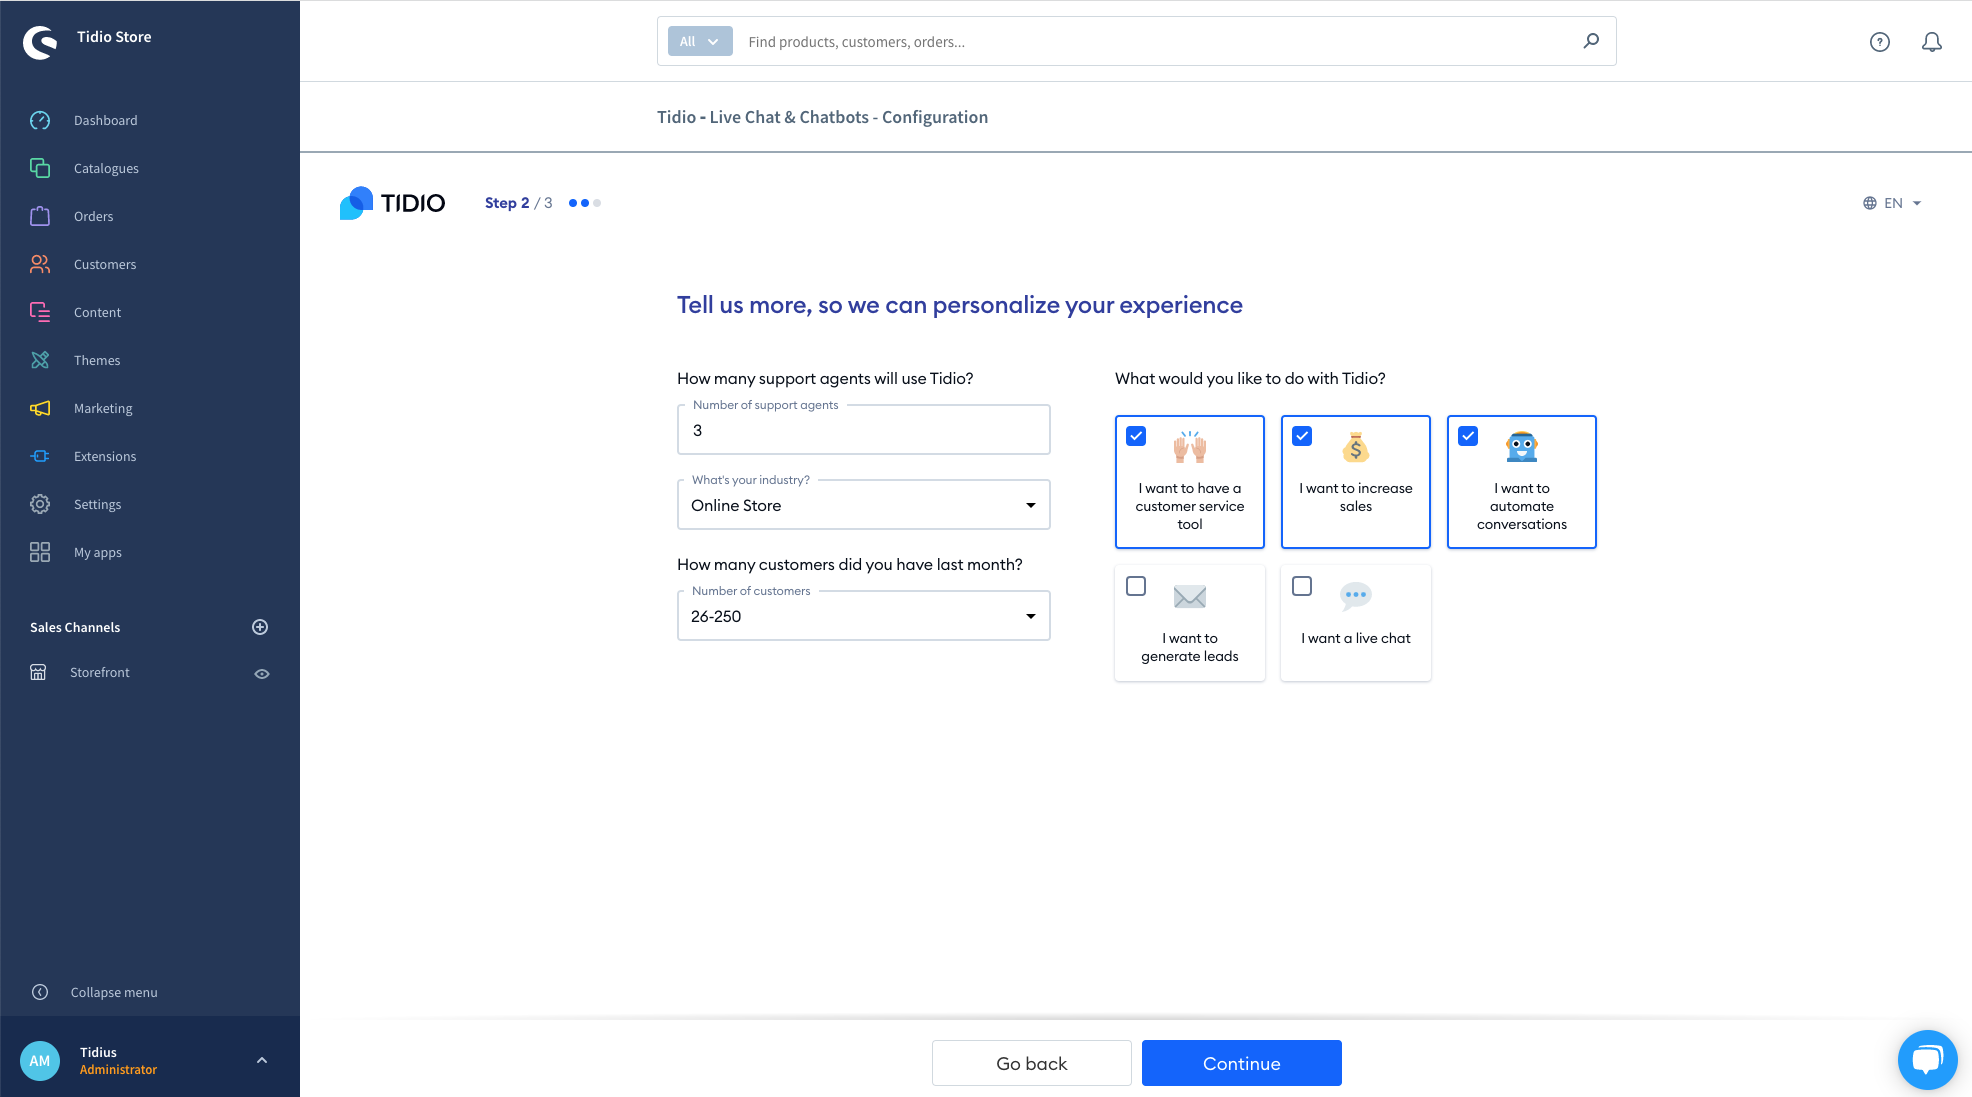This screenshot has width=1972, height=1097.
Task: Open the Dashboard gauge icon
Action: pyautogui.click(x=40, y=120)
